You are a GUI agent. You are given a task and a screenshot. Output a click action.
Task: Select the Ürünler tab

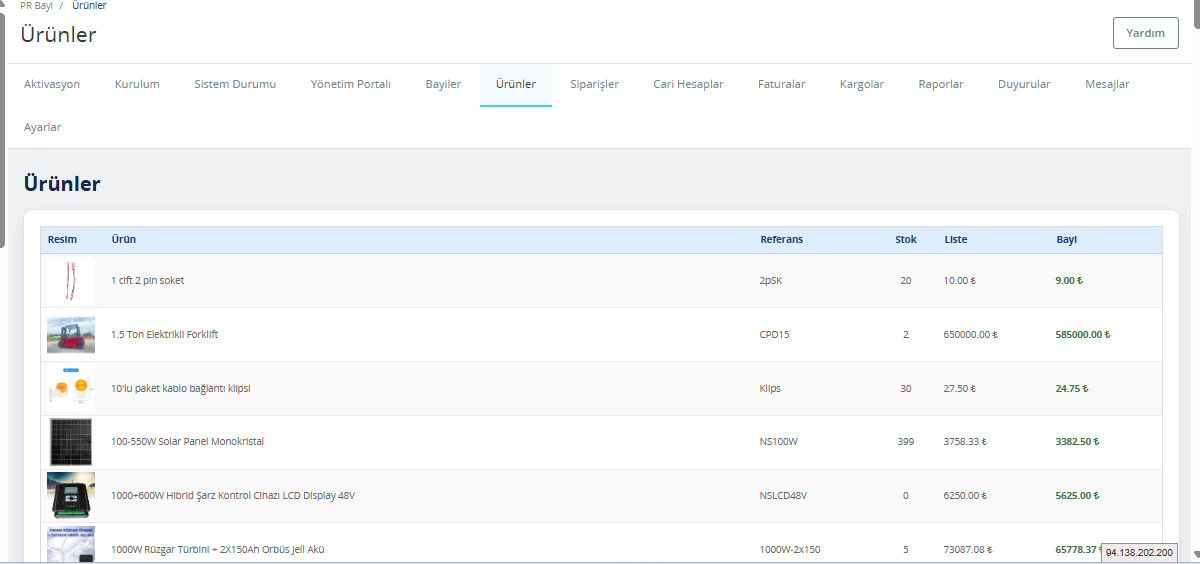tap(516, 84)
